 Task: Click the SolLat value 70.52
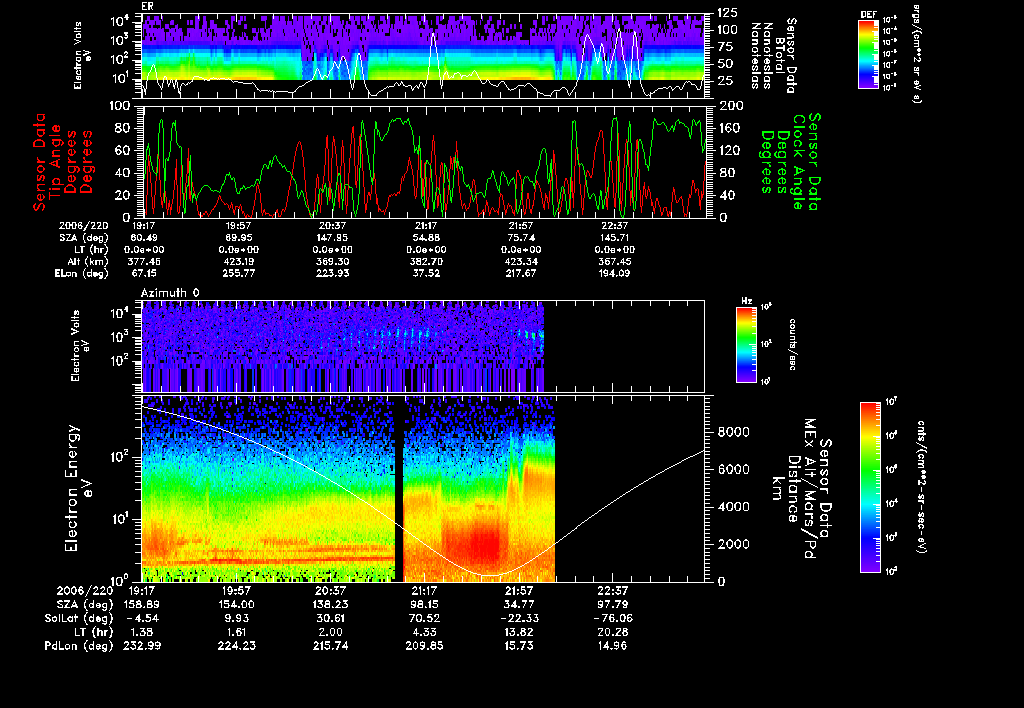click(x=424, y=619)
